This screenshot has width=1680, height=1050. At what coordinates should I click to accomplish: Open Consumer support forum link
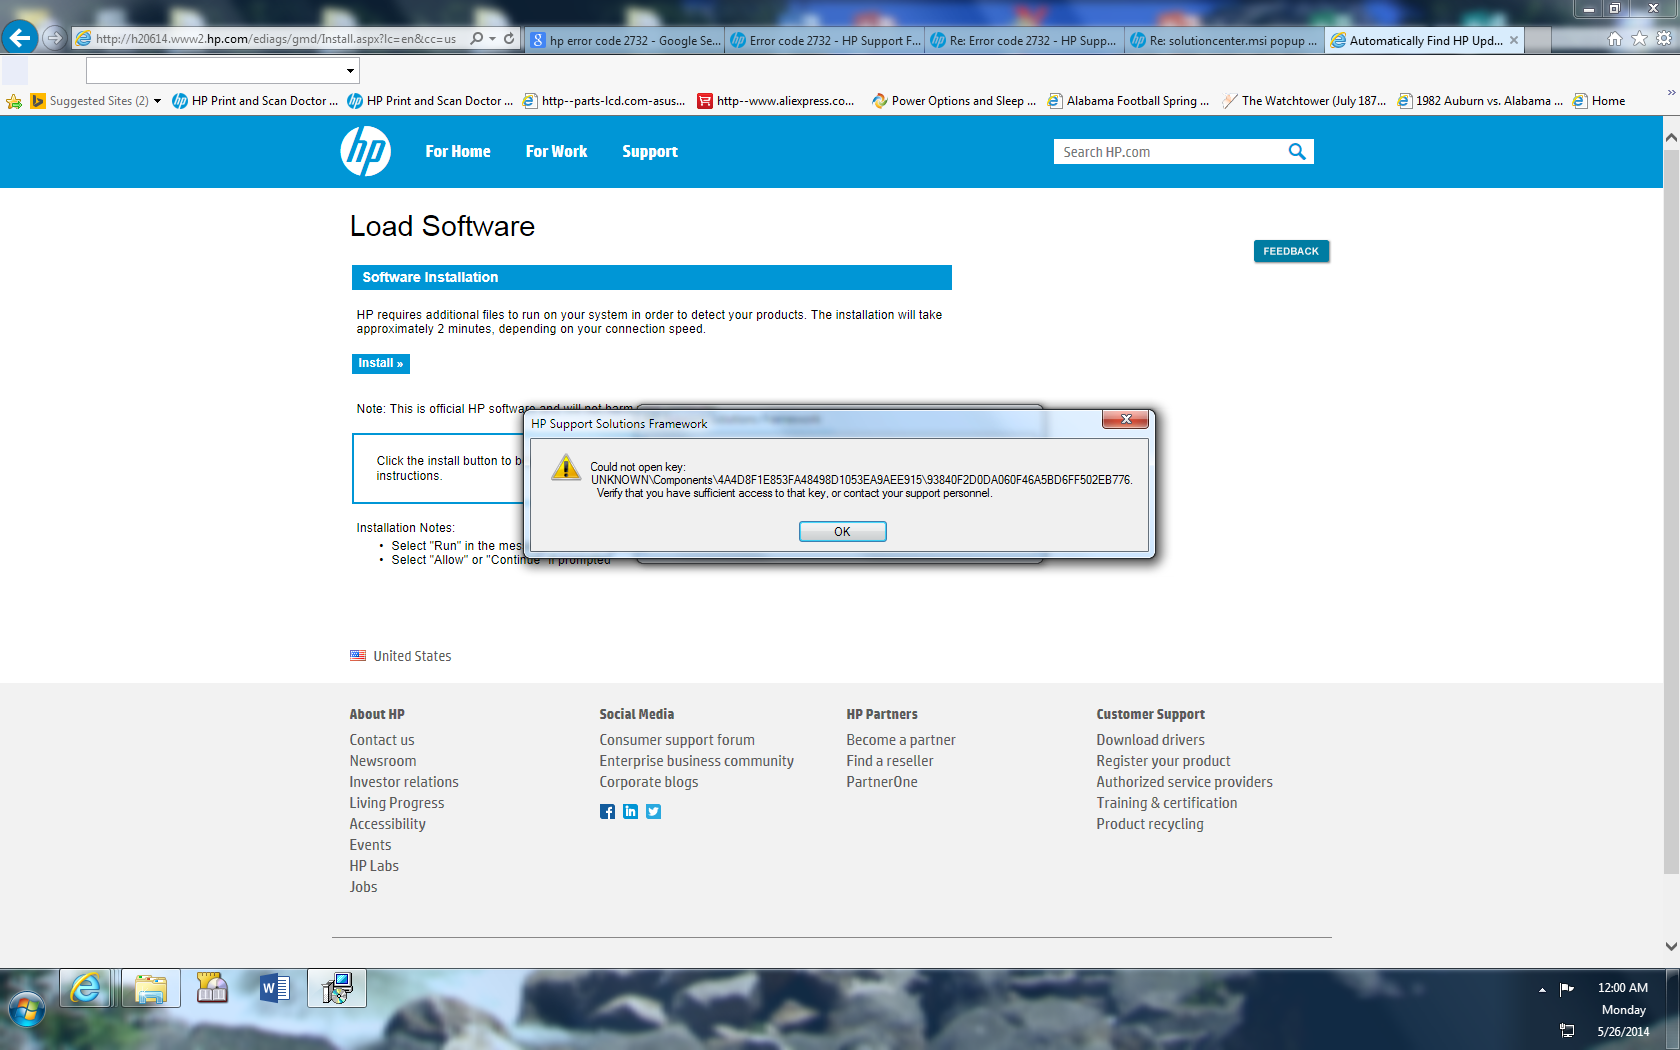(x=677, y=740)
